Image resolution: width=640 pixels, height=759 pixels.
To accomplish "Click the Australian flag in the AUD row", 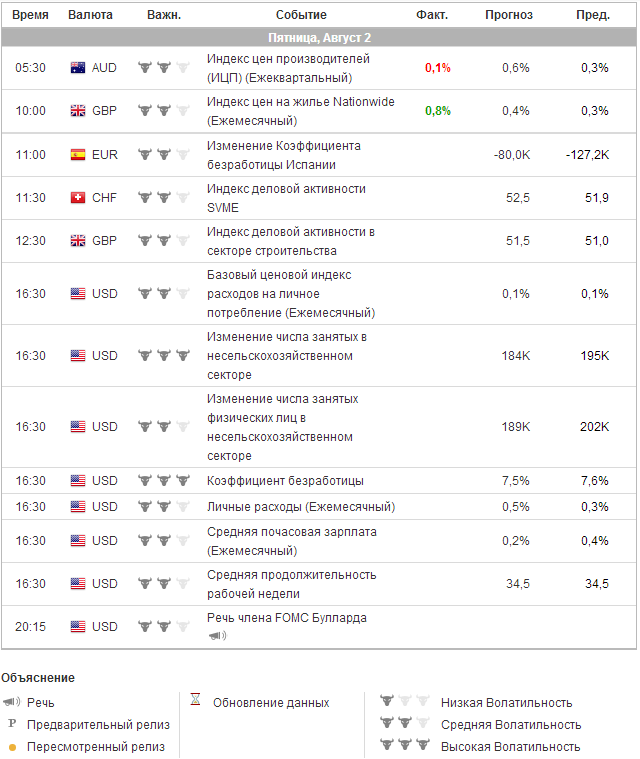I will (78, 68).
